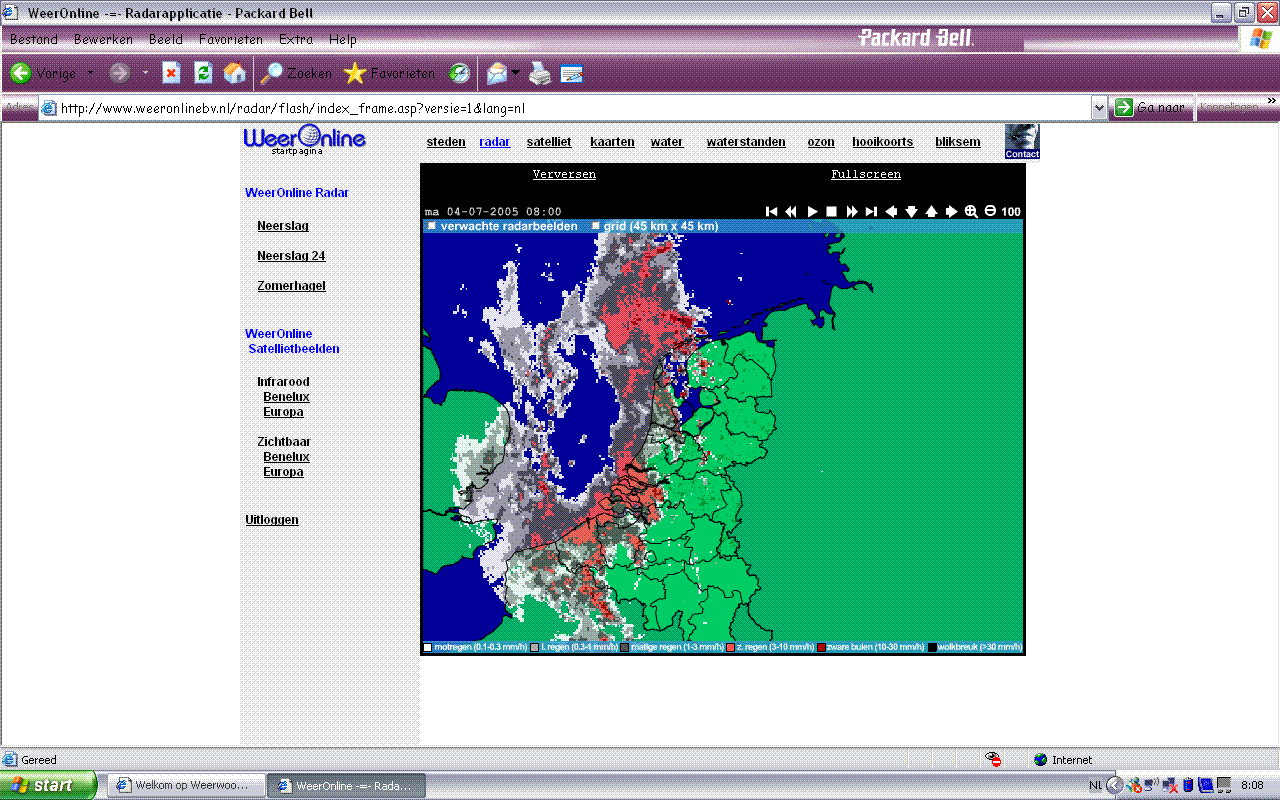Skip to last radar frame

tap(871, 211)
